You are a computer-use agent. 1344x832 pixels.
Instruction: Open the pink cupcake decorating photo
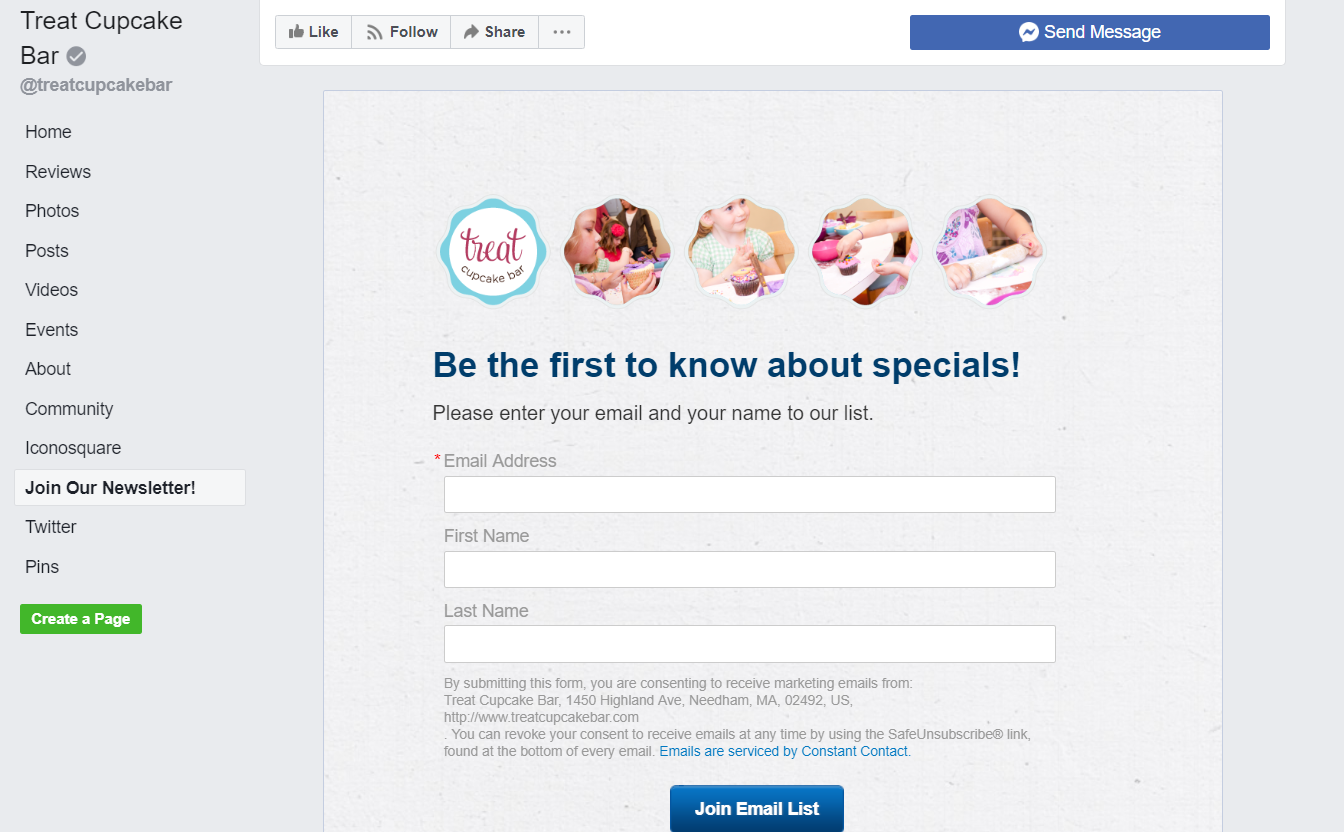865,252
